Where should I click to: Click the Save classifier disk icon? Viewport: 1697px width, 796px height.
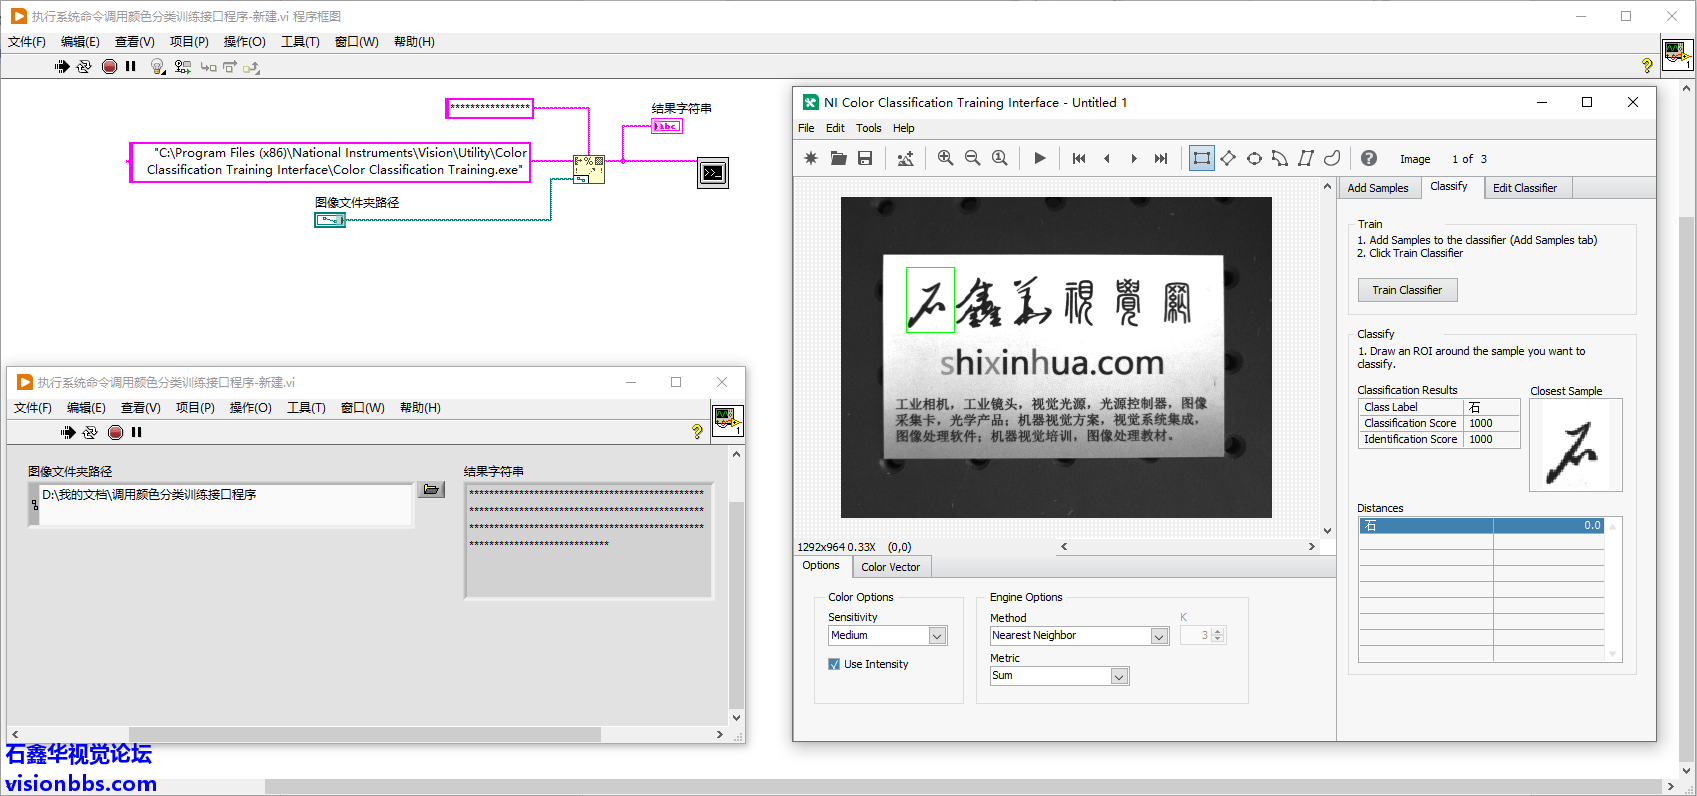tap(865, 158)
